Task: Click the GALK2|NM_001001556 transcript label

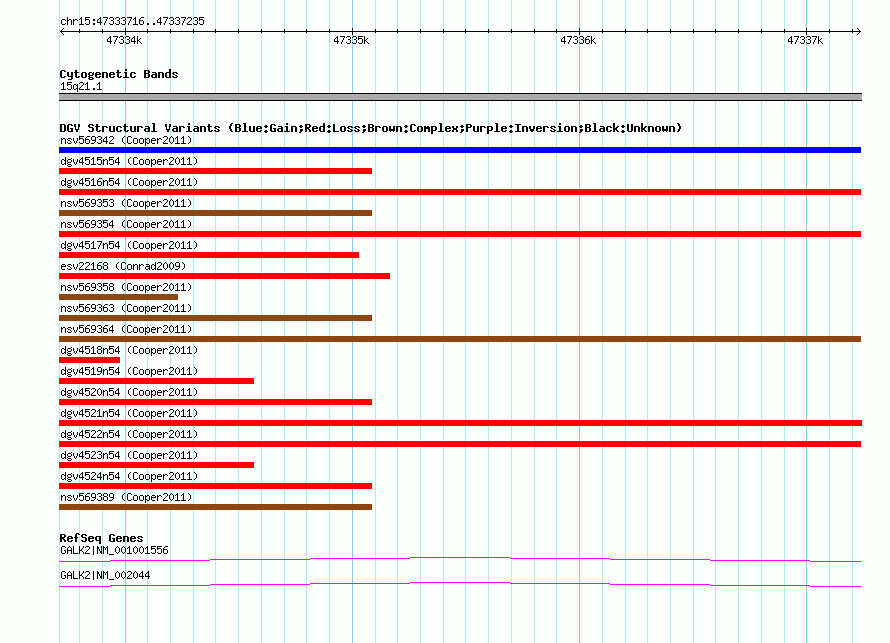Action: 114,550
